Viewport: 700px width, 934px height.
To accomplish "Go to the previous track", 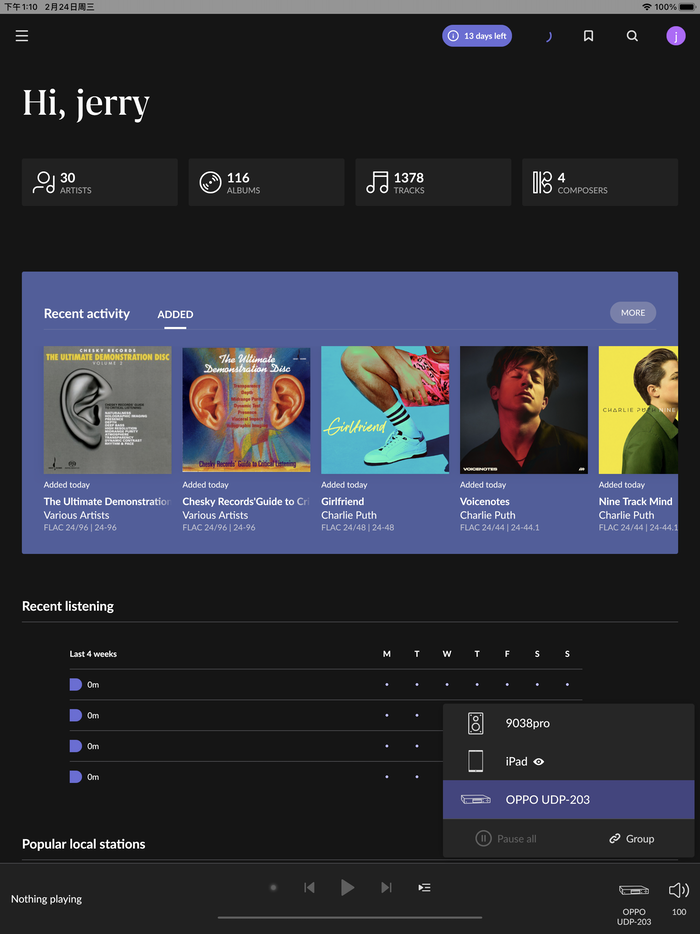I will click(x=309, y=887).
